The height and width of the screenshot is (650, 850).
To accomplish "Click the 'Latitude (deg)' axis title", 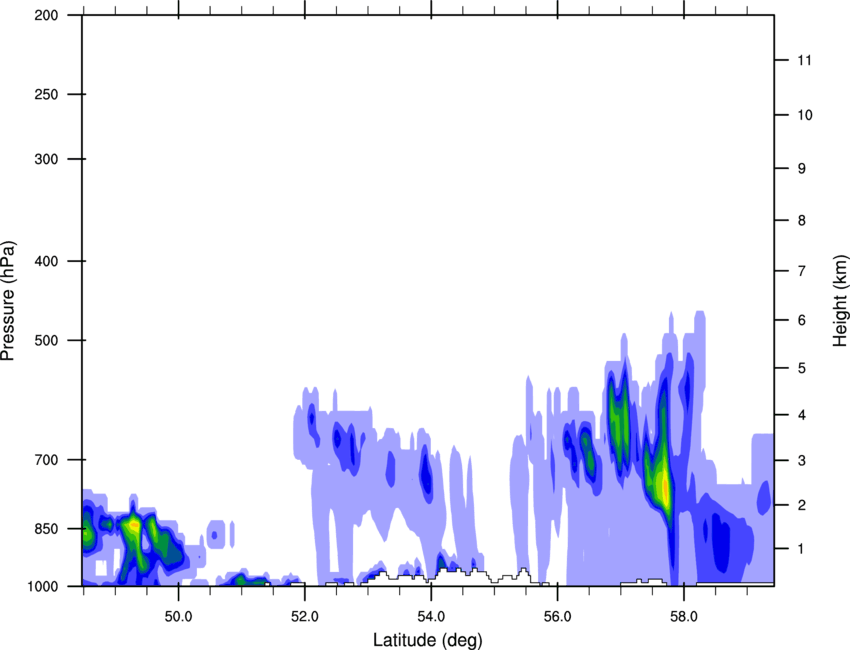I will (427, 640).
